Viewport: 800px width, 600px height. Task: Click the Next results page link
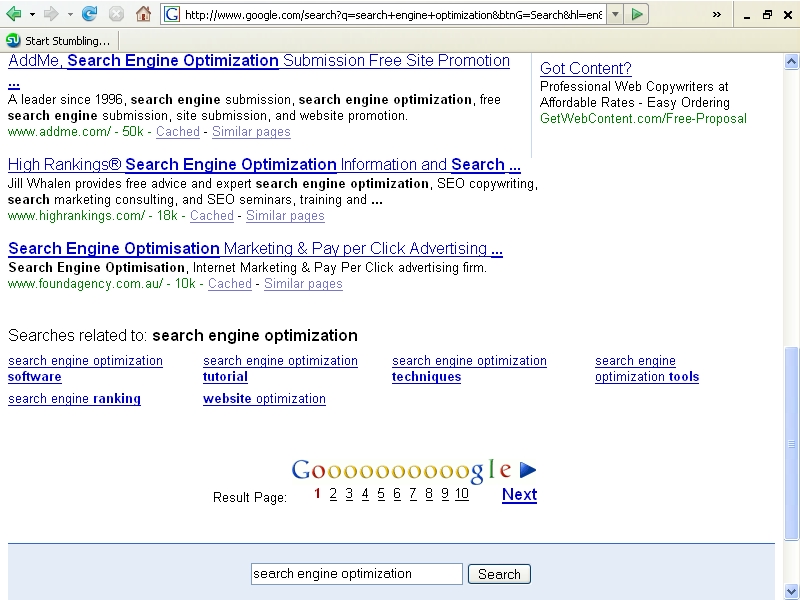tap(519, 494)
